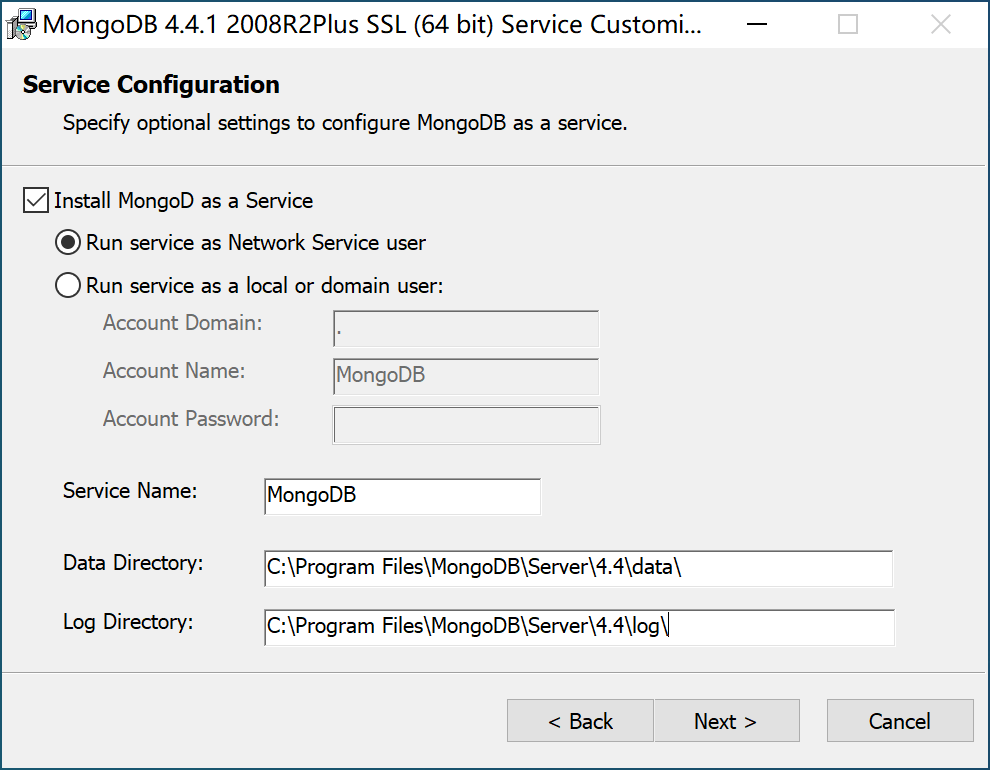Cancel the MongoDB installation

click(900, 720)
